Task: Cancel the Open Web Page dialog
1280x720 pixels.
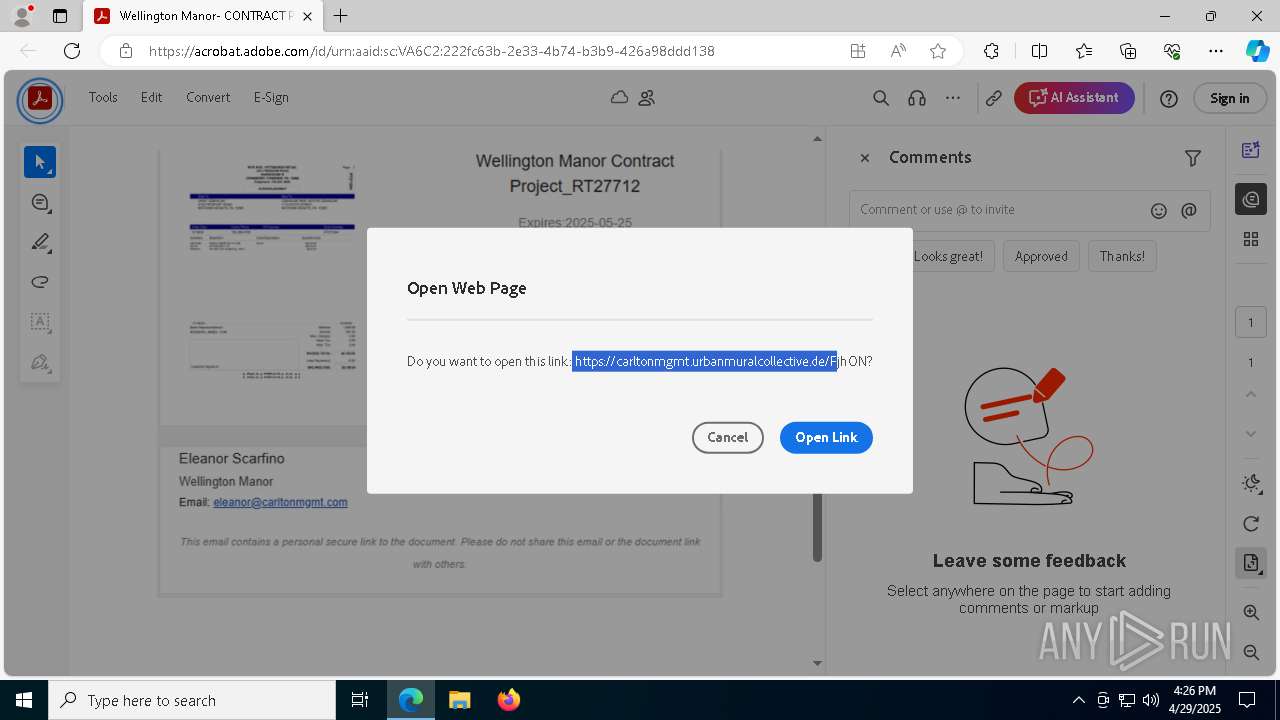Action: click(x=727, y=437)
